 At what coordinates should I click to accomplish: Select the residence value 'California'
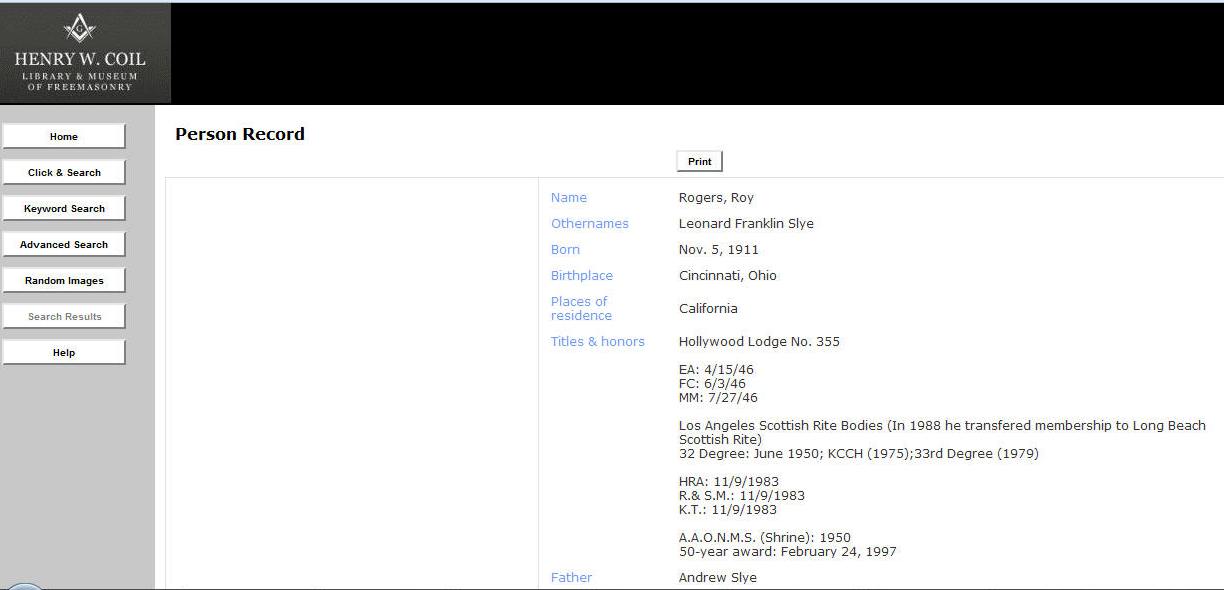(x=708, y=309)
